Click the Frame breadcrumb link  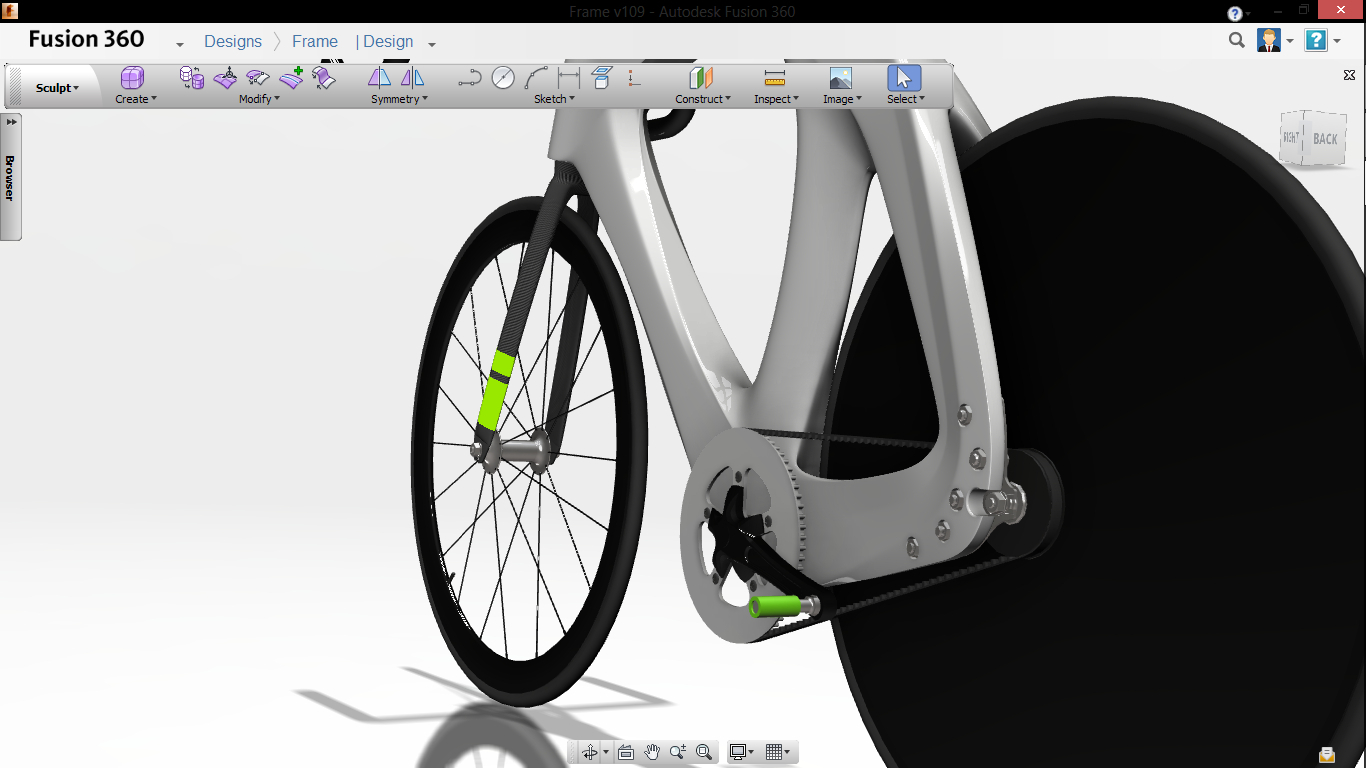(315, 41)
